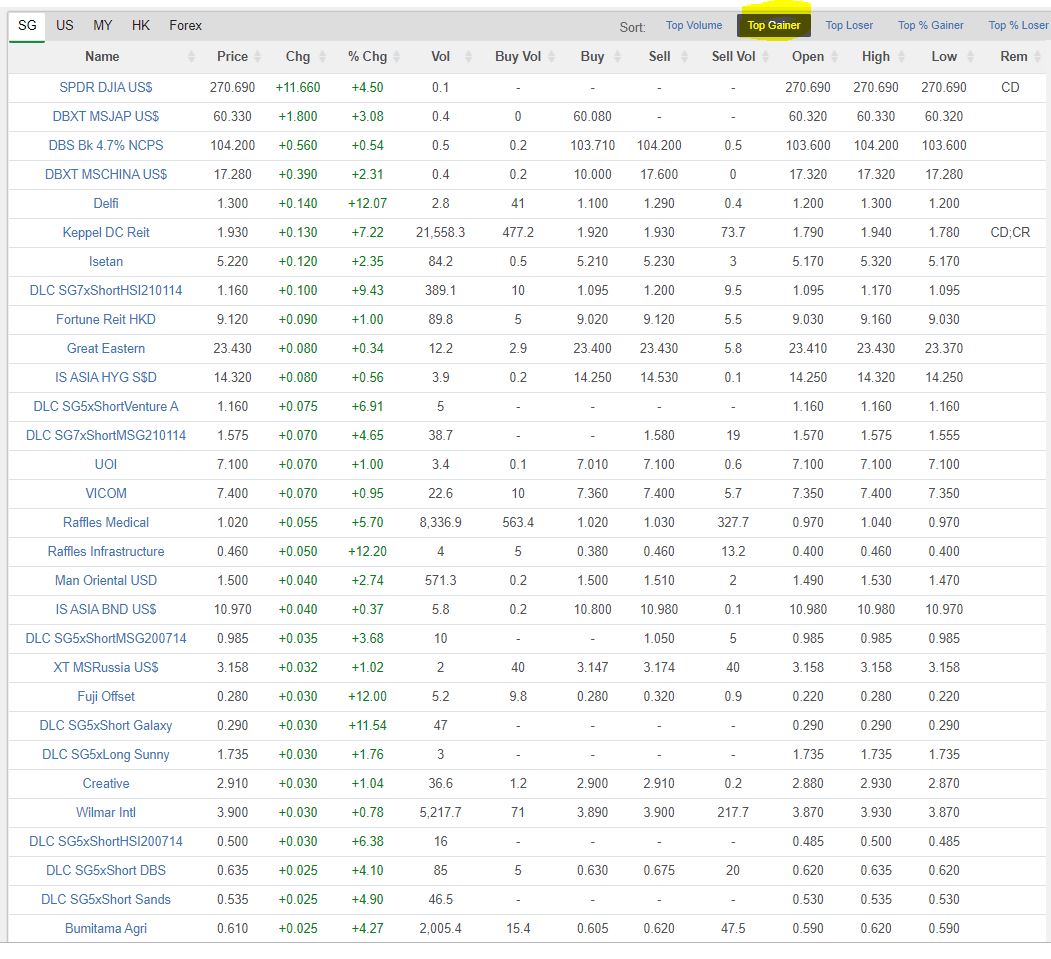Screen dimensions: 1051x959
Task: Select Keppel DC Reit remark CD;CR
Action: coord(1010,233)
